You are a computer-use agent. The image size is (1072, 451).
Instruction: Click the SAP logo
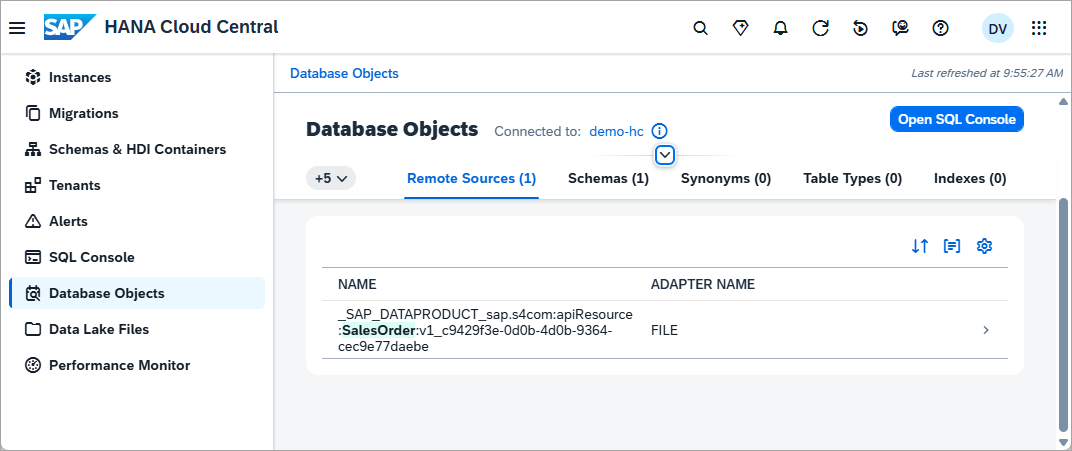tap(69, 27)
